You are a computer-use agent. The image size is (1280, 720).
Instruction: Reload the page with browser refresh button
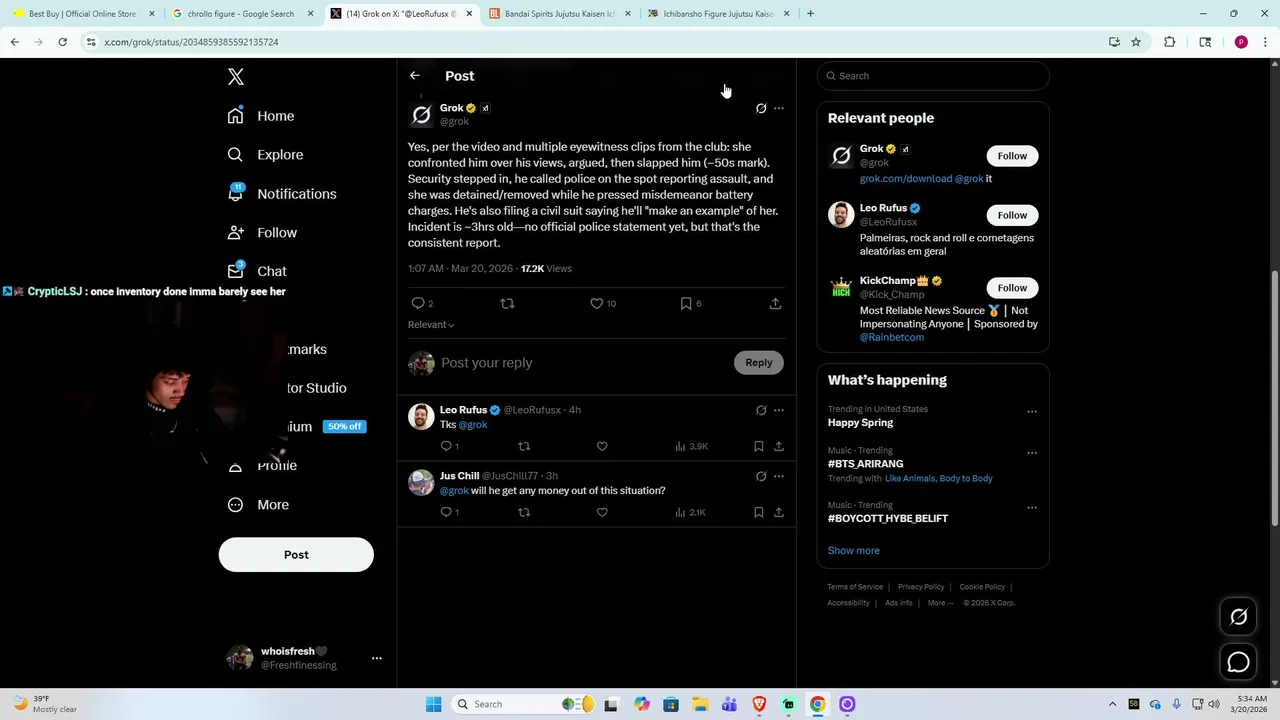click(x=62, y=42)
